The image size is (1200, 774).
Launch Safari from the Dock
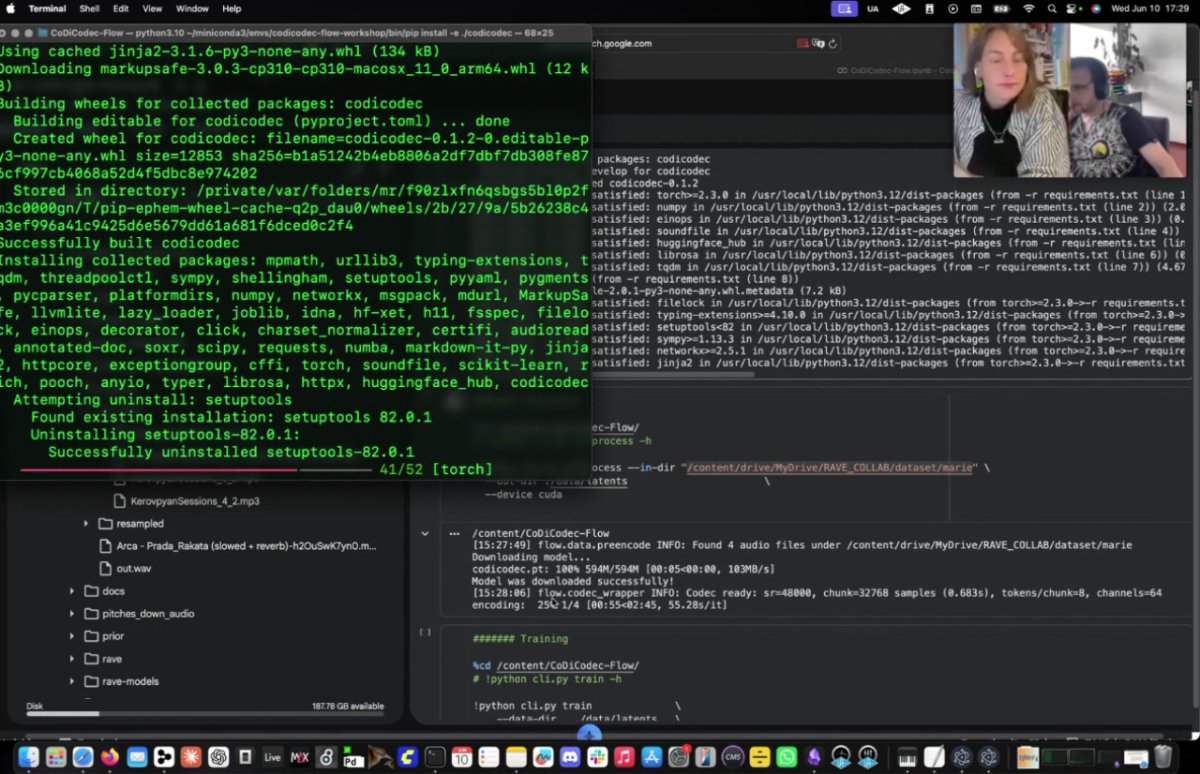tap(83, 757)
